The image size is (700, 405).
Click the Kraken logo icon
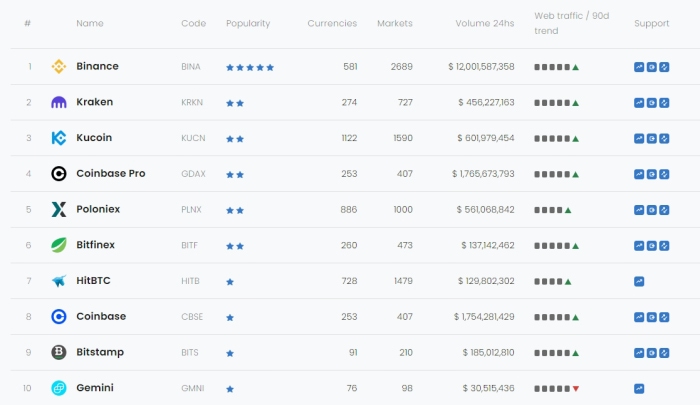point(59,102)
